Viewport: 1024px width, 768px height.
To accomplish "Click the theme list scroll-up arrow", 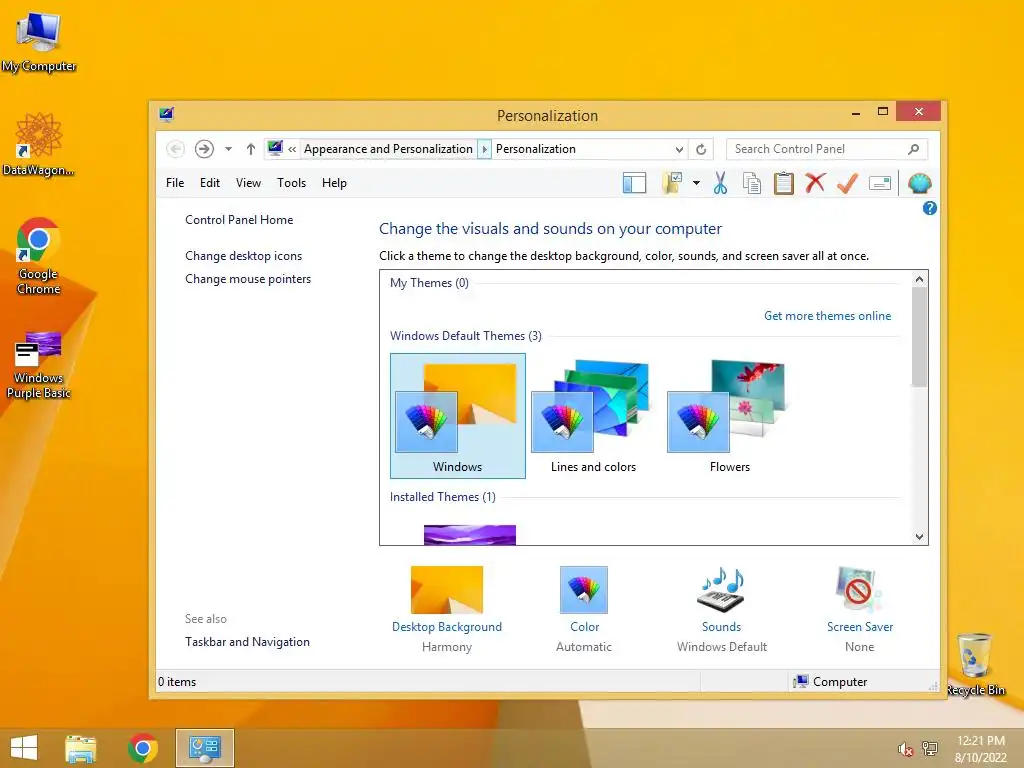I will tap(920, 279).
